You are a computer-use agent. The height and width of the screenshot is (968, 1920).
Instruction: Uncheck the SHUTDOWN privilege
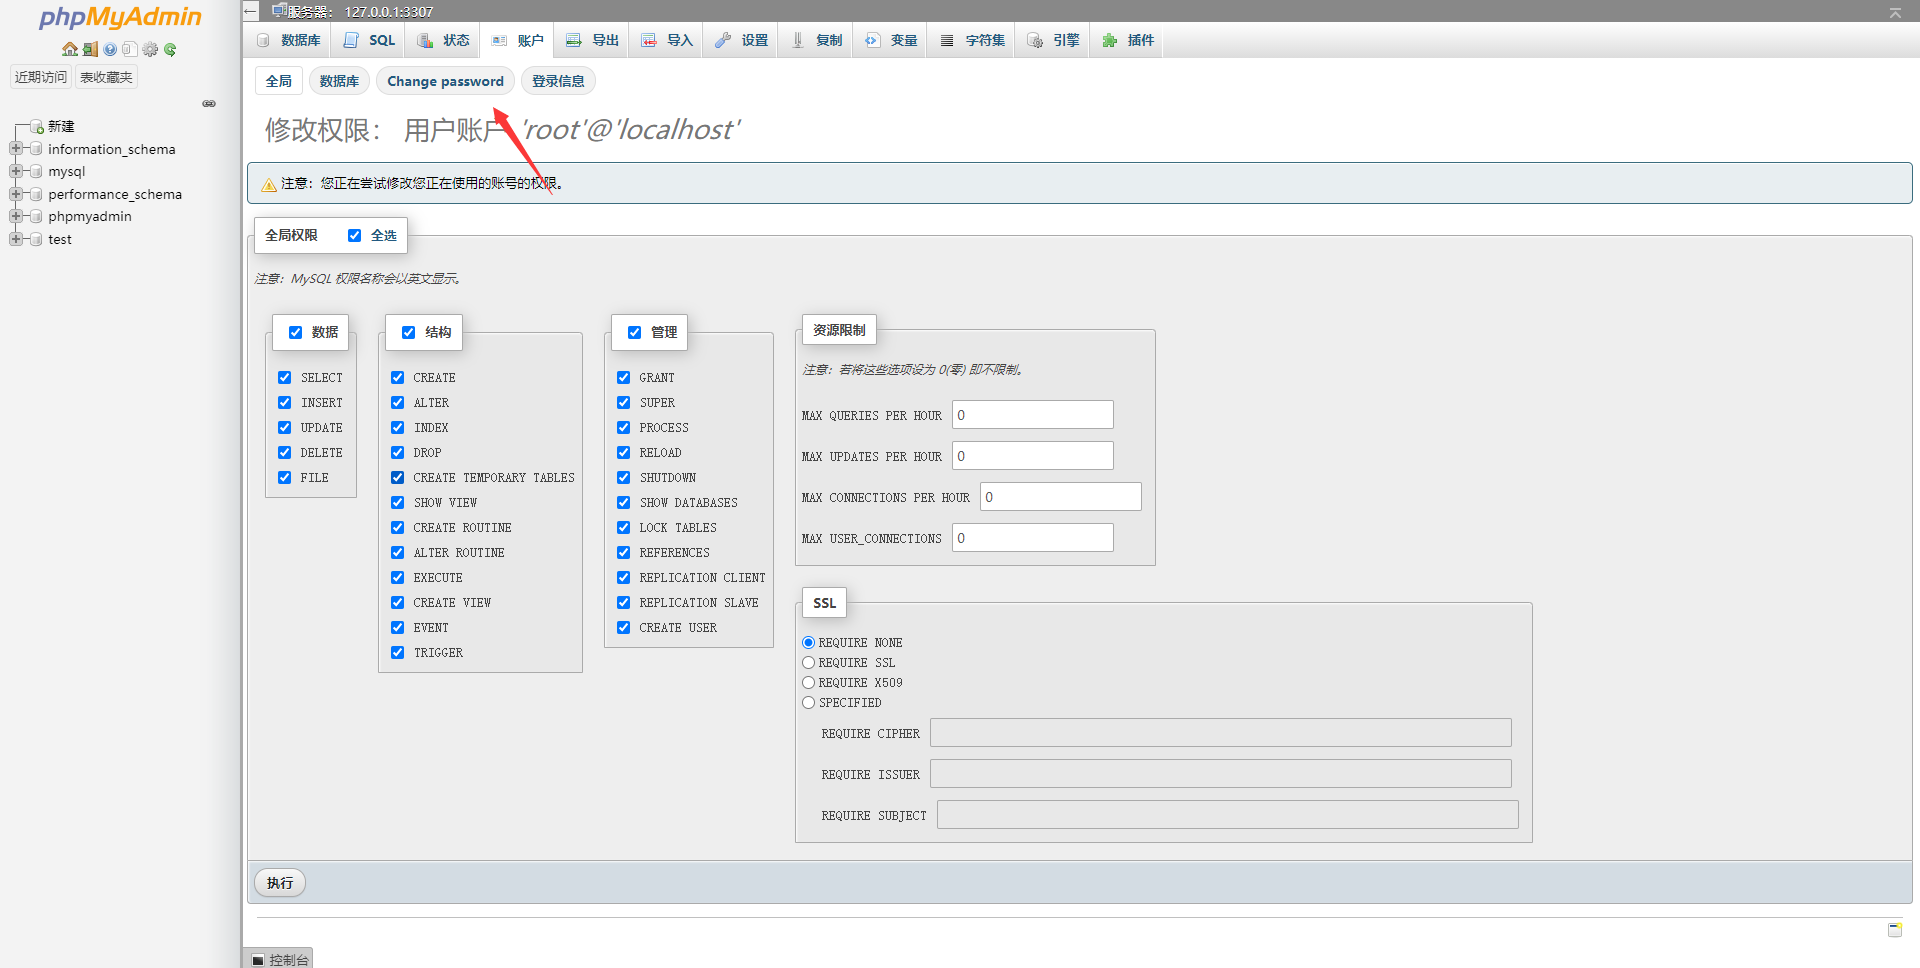pos(624,478)
